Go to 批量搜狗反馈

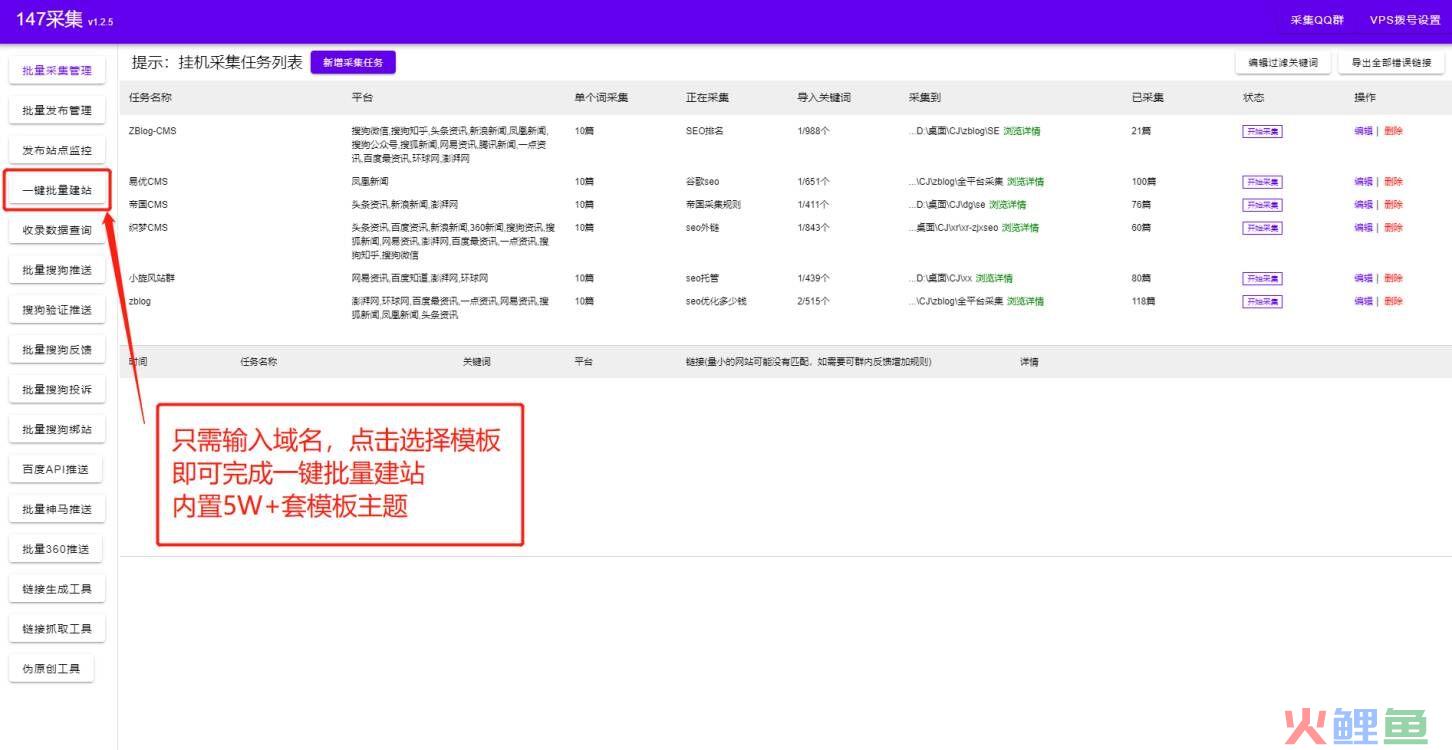point(57,350)
